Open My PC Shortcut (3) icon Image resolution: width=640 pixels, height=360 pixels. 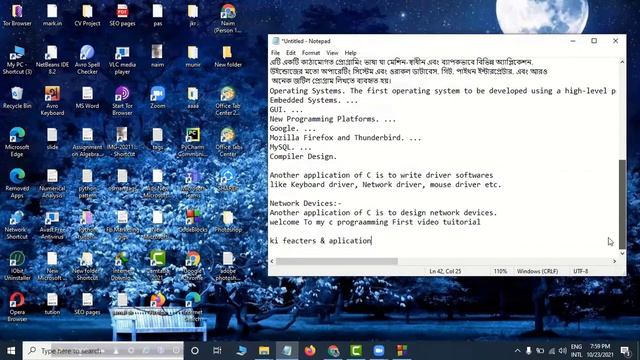[17, 60]
